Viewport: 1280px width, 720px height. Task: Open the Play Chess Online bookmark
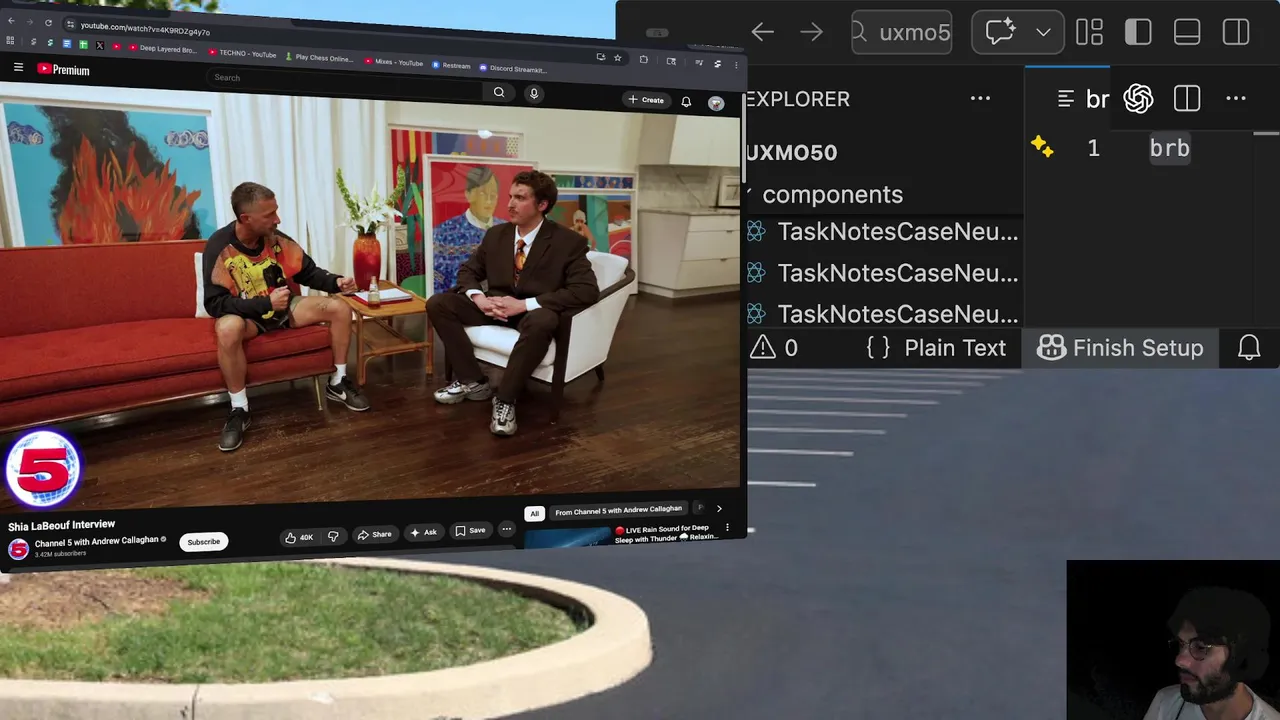click(x=320, y=58)
